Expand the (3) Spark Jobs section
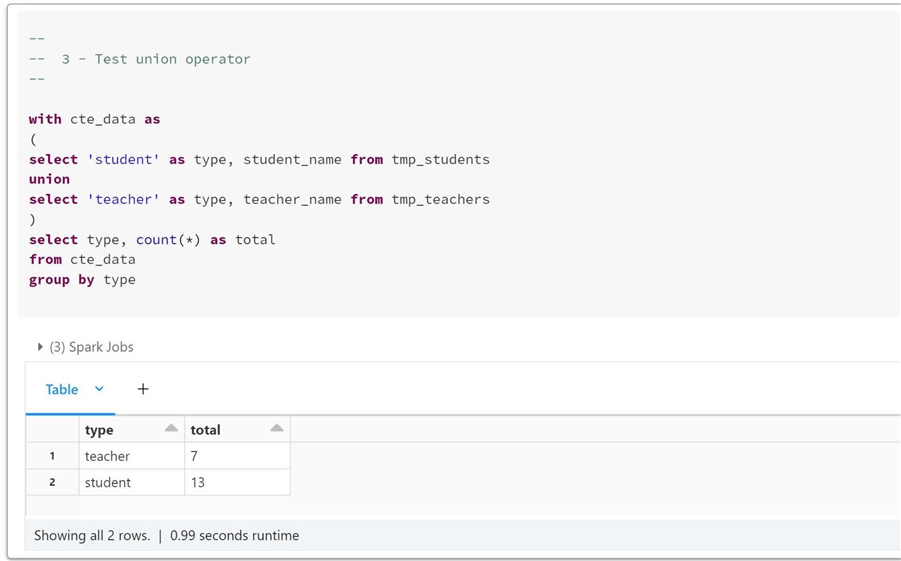The image size is (901, 561). (85, 347)
